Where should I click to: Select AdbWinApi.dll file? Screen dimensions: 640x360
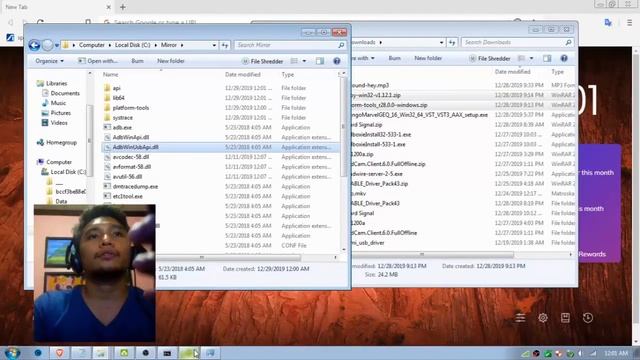click(131, 137)
